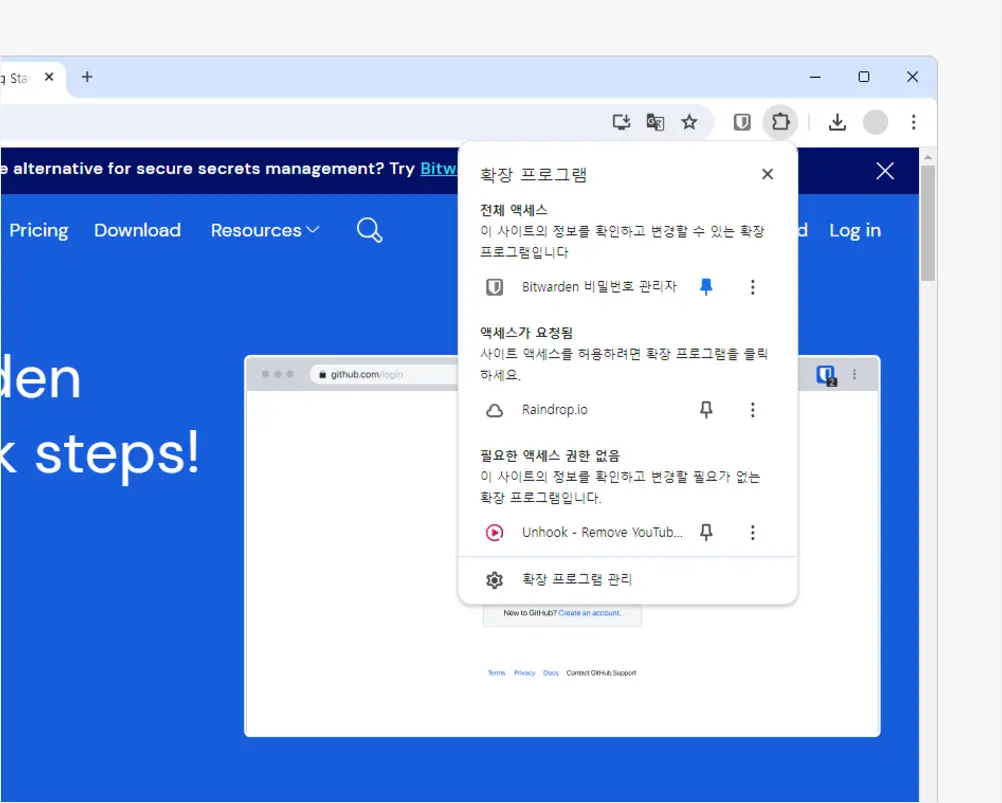The height and width of the screenshot is (803, 1002).
Task: Click the Bitwarden extension icon in toolbar
Action: click(742, 122)
